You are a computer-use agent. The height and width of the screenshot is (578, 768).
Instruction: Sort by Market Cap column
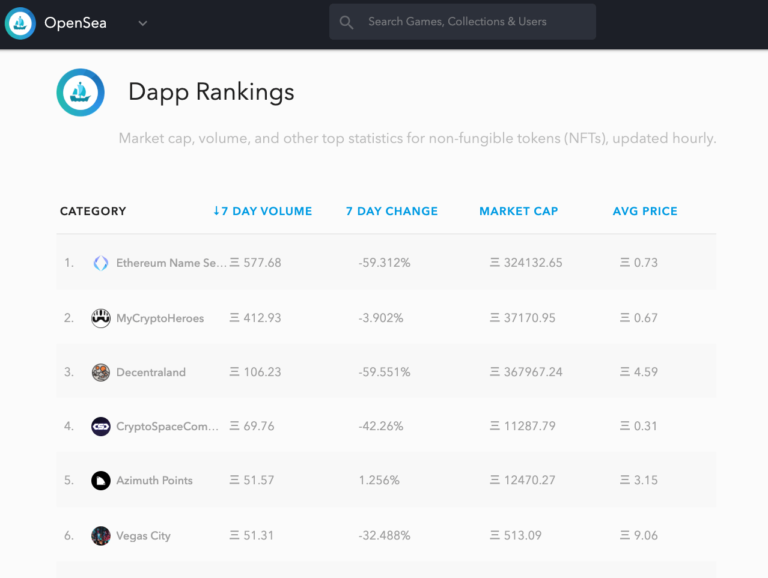(x=519, y=211)
